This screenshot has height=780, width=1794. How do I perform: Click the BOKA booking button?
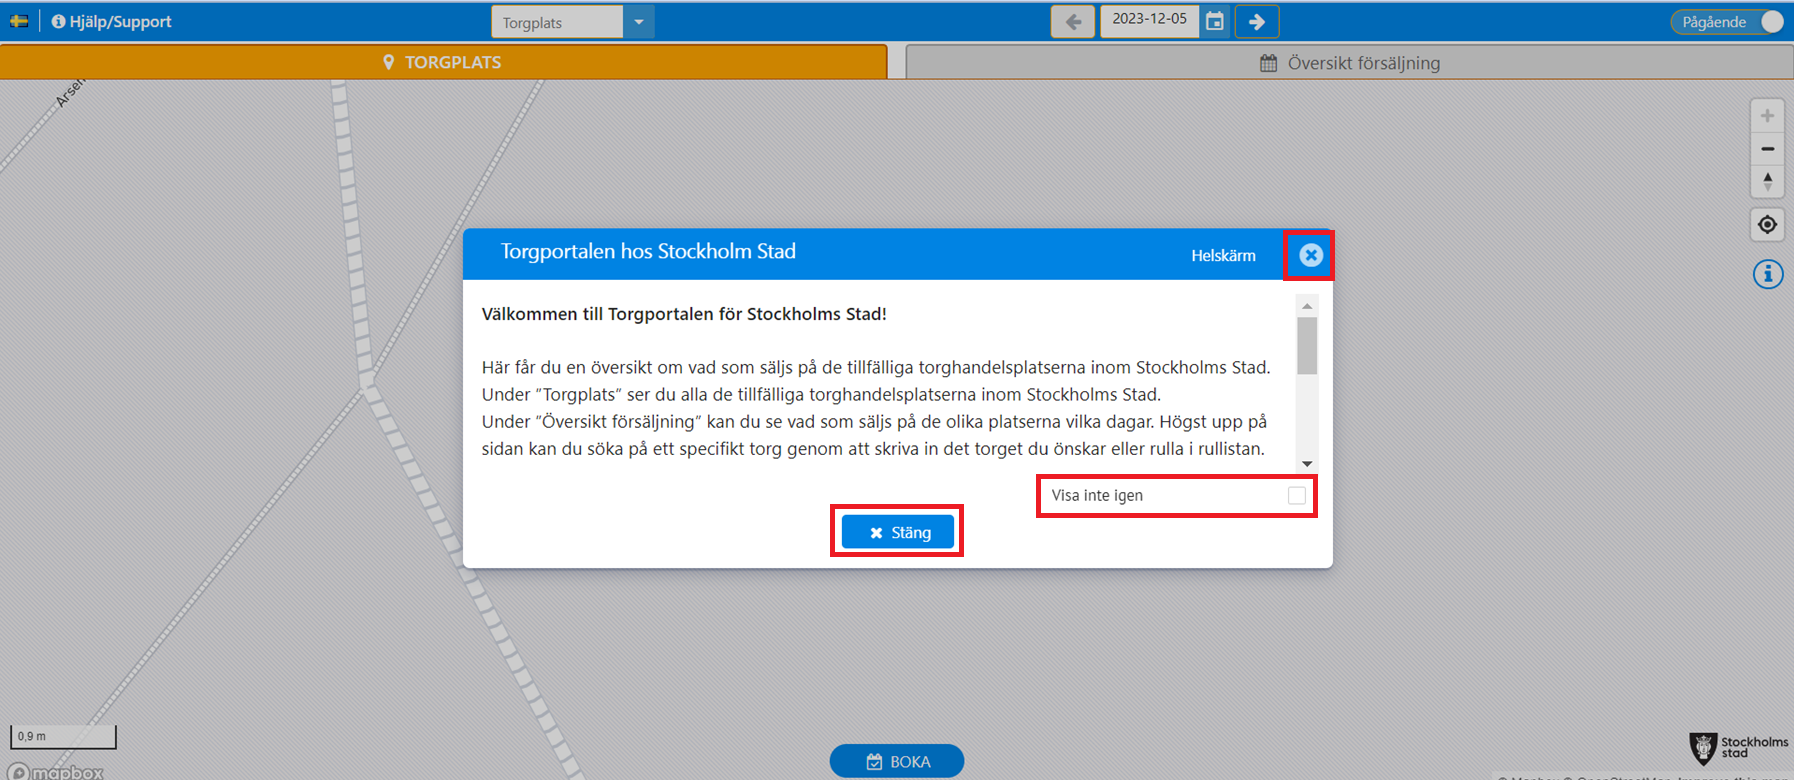pos(897,761)
